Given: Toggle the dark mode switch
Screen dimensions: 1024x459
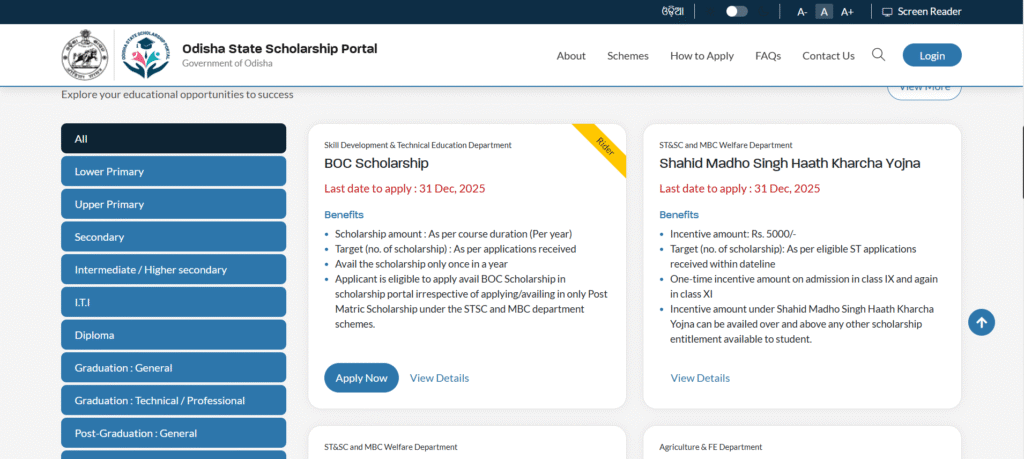Looking at the screenshot, I should tap(736, 12).
